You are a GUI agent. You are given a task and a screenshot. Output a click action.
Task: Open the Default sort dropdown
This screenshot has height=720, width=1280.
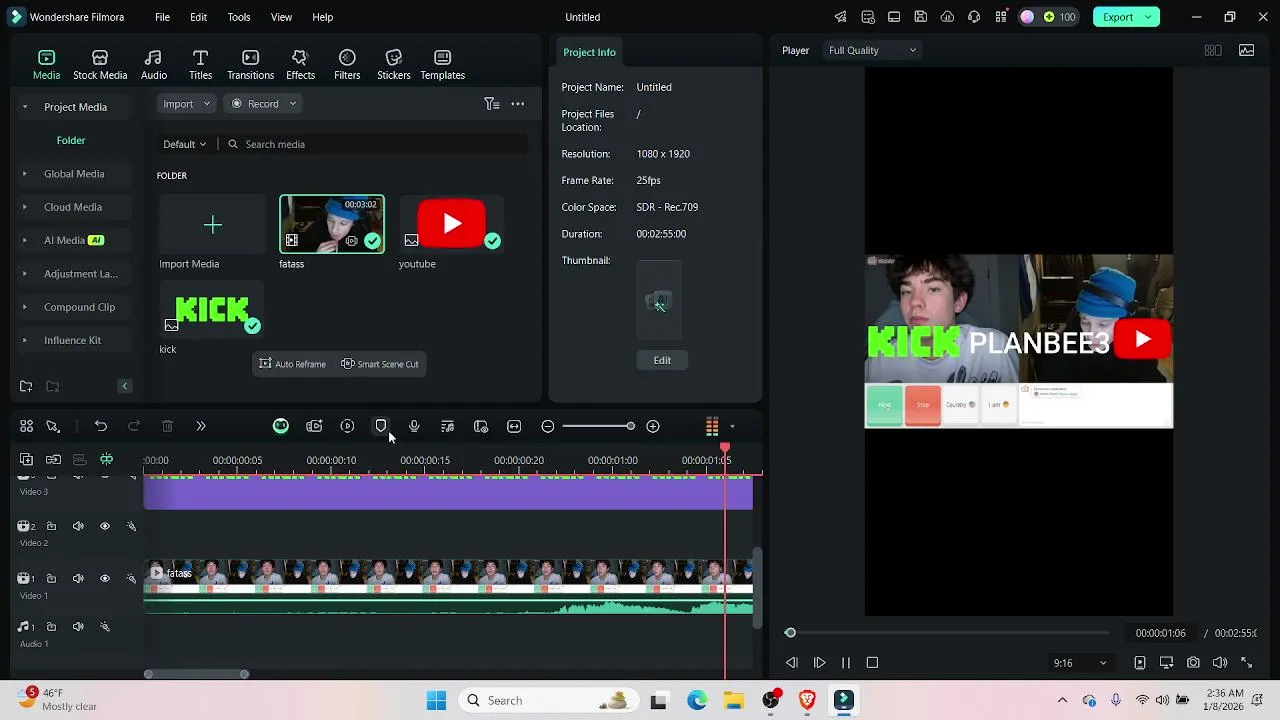[x=184, y=144]
